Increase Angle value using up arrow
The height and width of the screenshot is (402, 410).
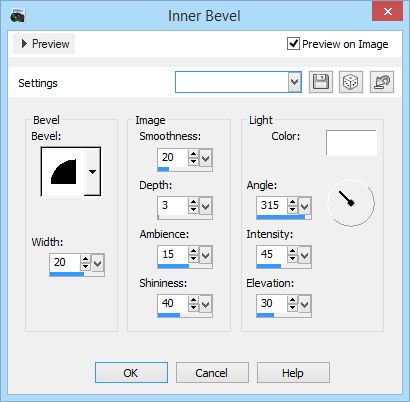click(292, 202)
